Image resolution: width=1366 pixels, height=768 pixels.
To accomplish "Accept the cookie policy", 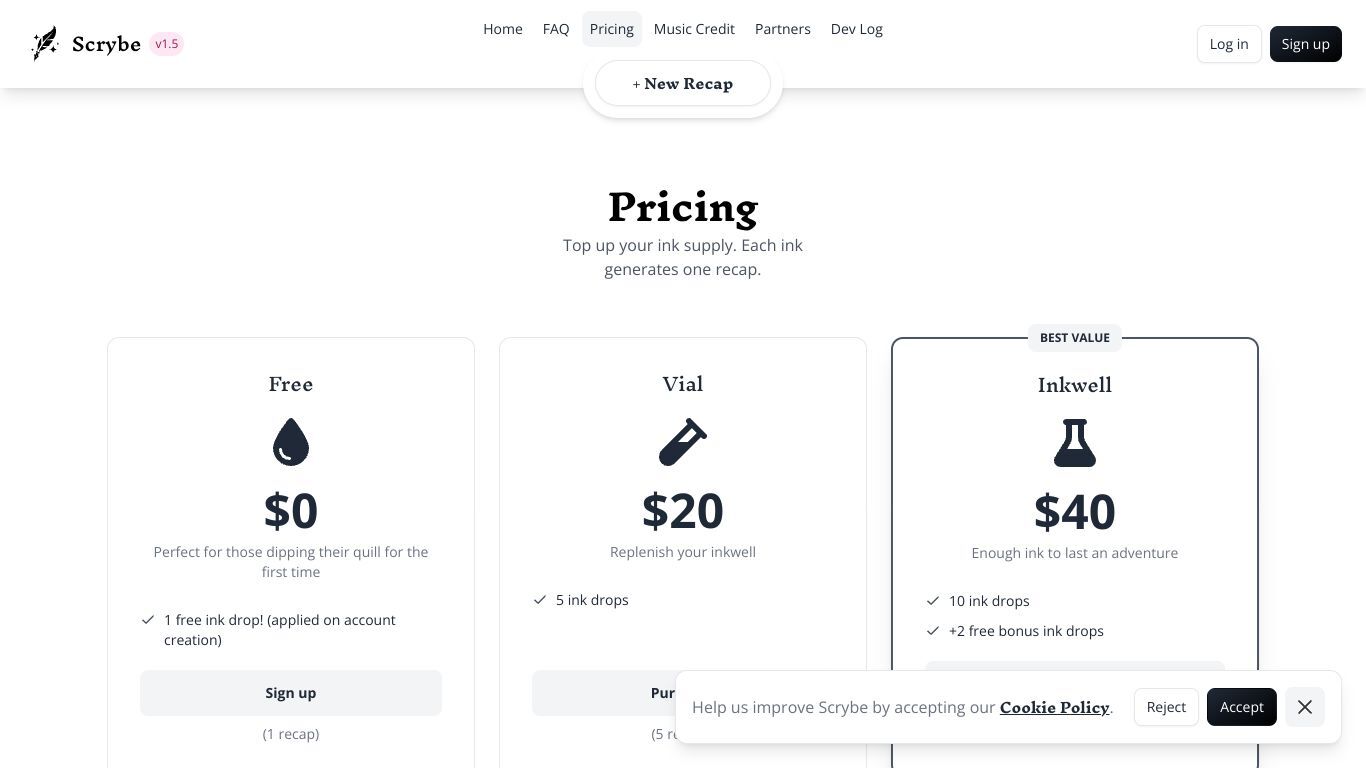I will coord(1242,707).
